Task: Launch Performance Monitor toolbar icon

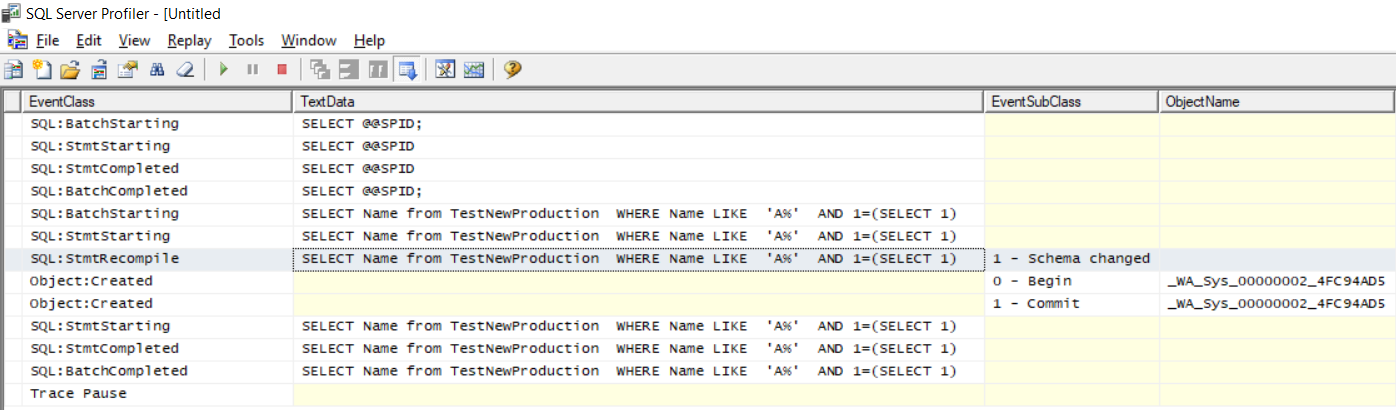Action: coord(474,70)
